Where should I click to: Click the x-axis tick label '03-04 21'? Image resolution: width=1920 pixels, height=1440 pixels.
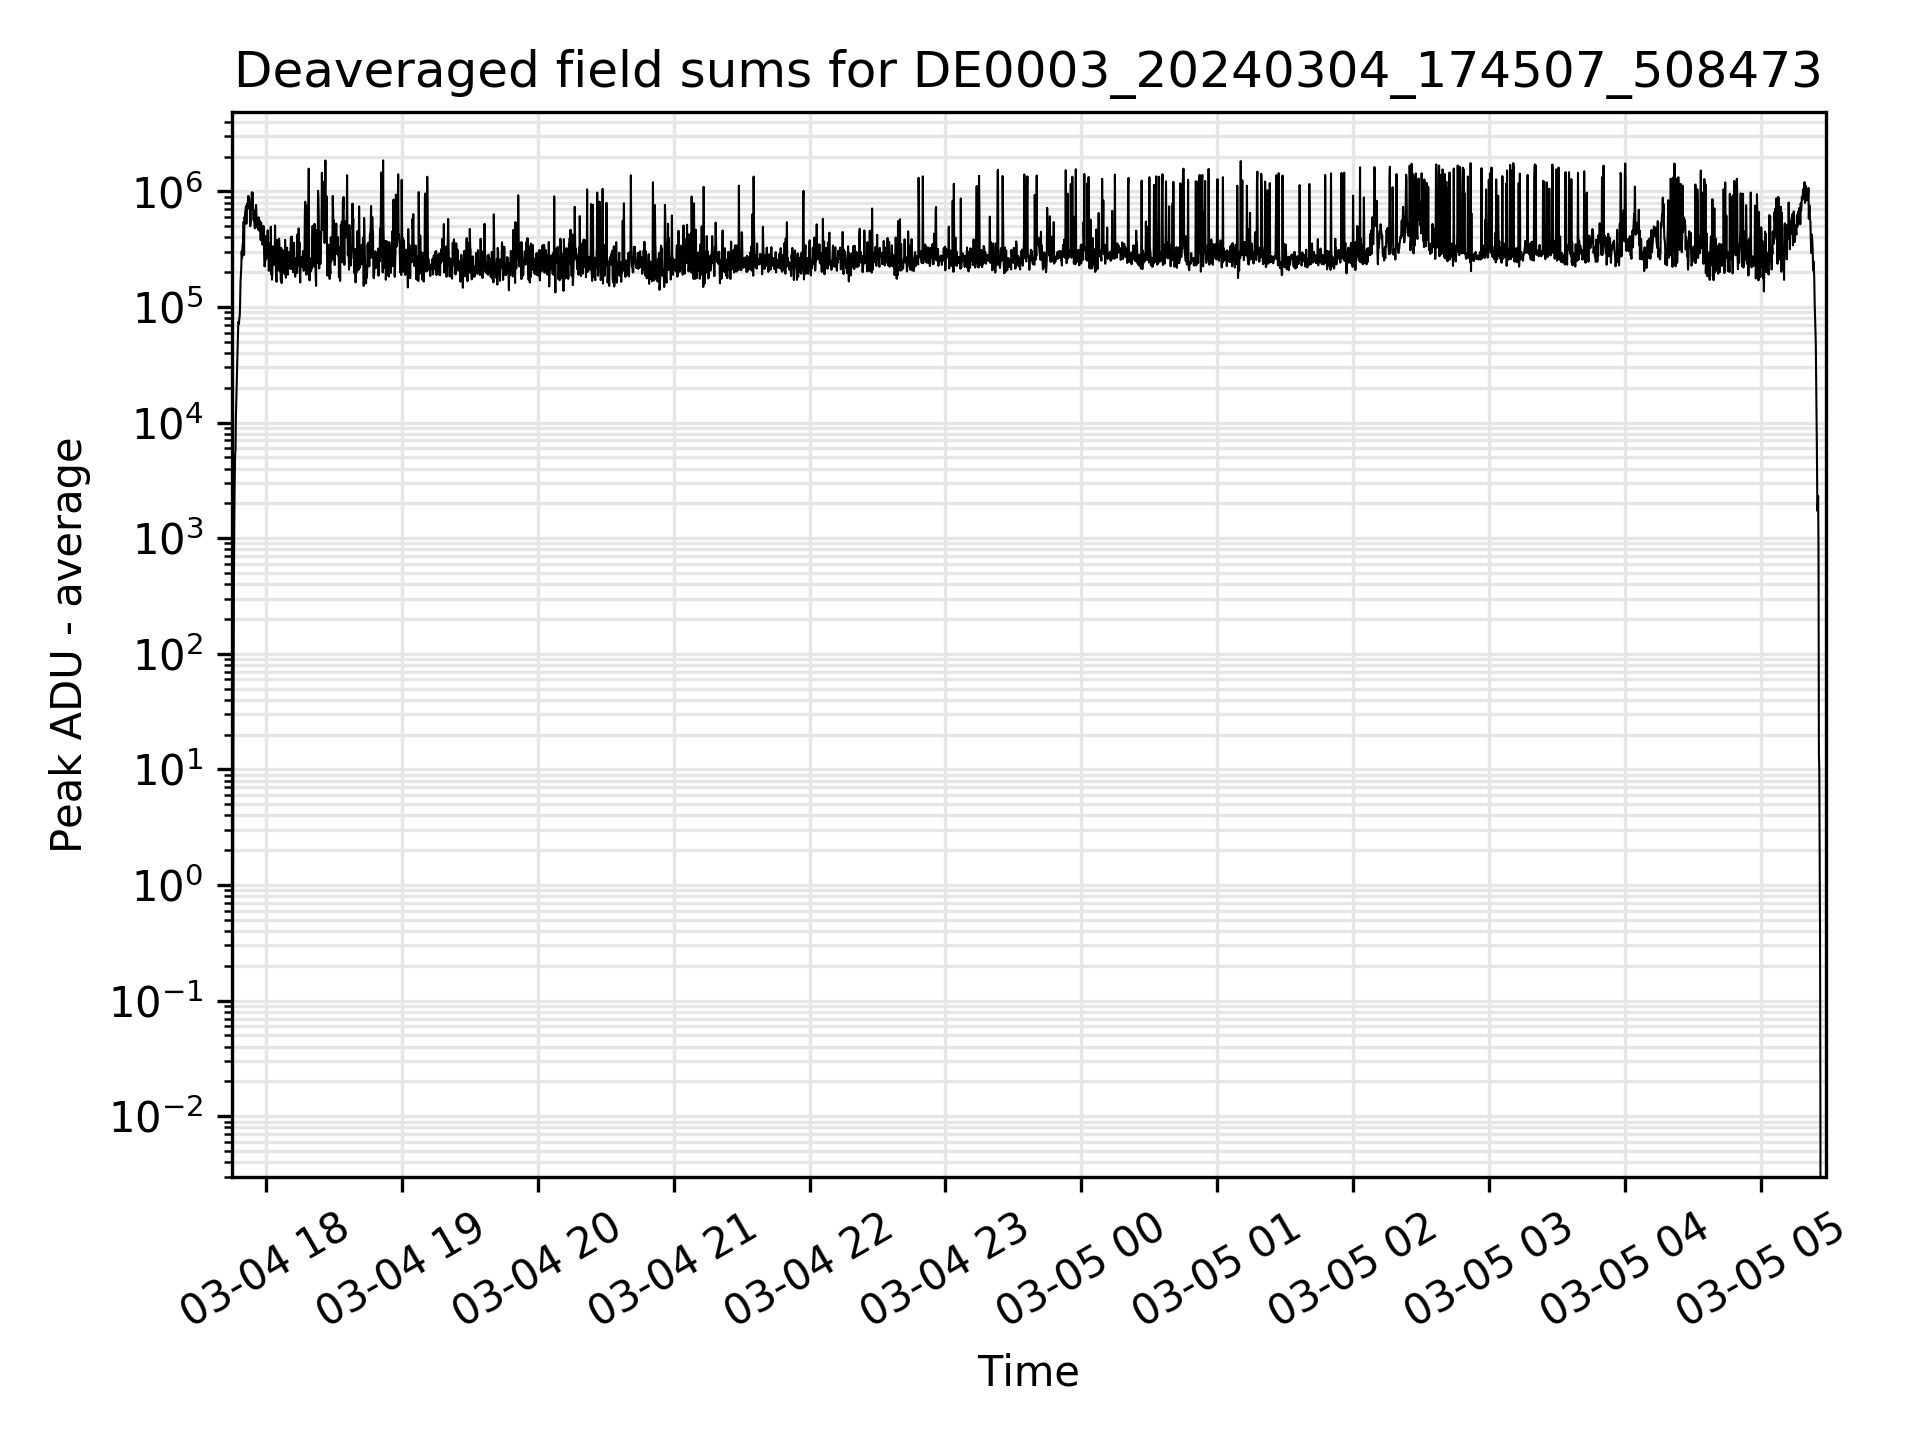tap(674, 1270)
